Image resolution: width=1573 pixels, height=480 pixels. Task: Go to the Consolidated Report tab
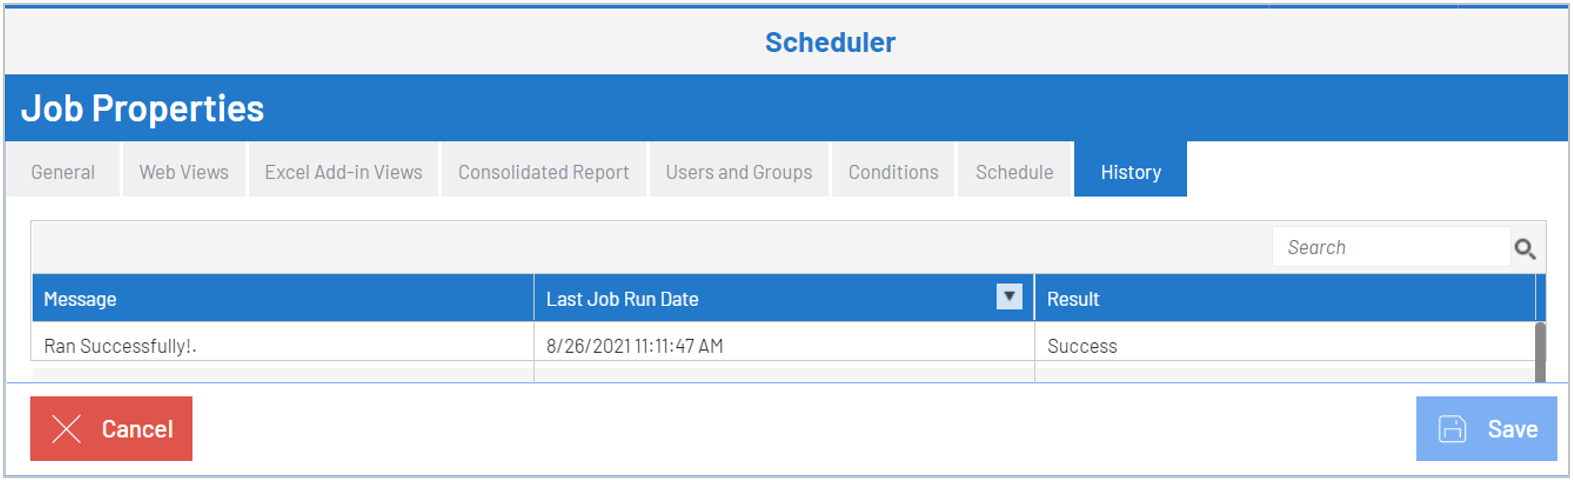point(544,172)
